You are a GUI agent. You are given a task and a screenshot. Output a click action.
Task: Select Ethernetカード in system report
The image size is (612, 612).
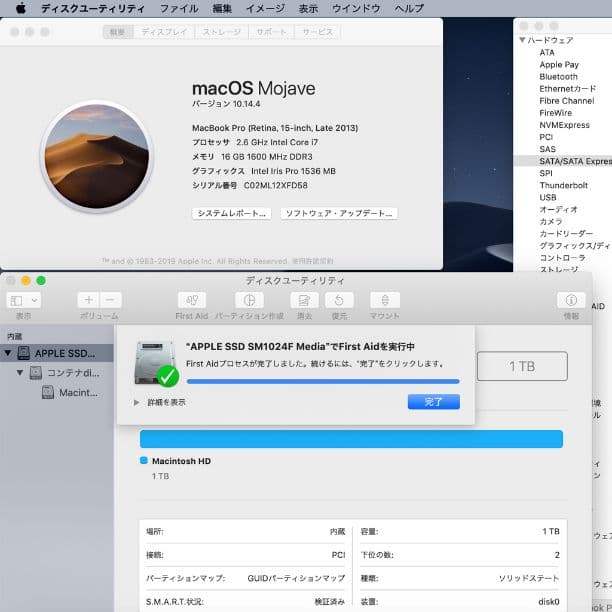click(x=568, y=89)
